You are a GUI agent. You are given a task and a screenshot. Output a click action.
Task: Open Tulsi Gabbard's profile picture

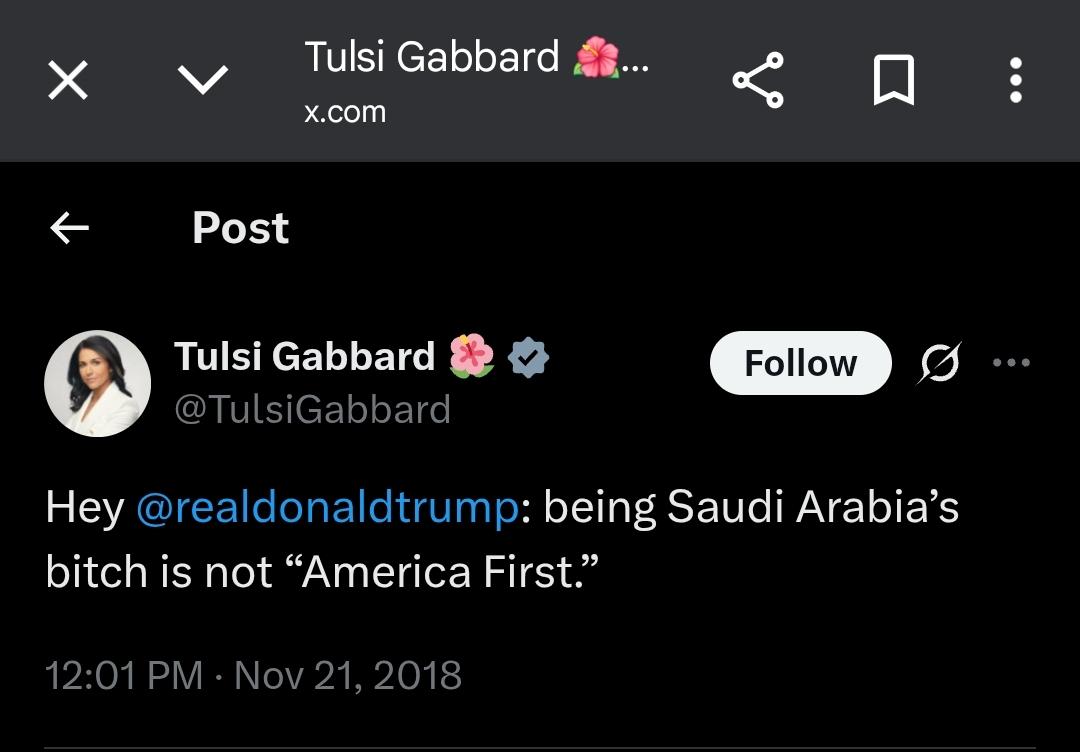tap(97, 384)
